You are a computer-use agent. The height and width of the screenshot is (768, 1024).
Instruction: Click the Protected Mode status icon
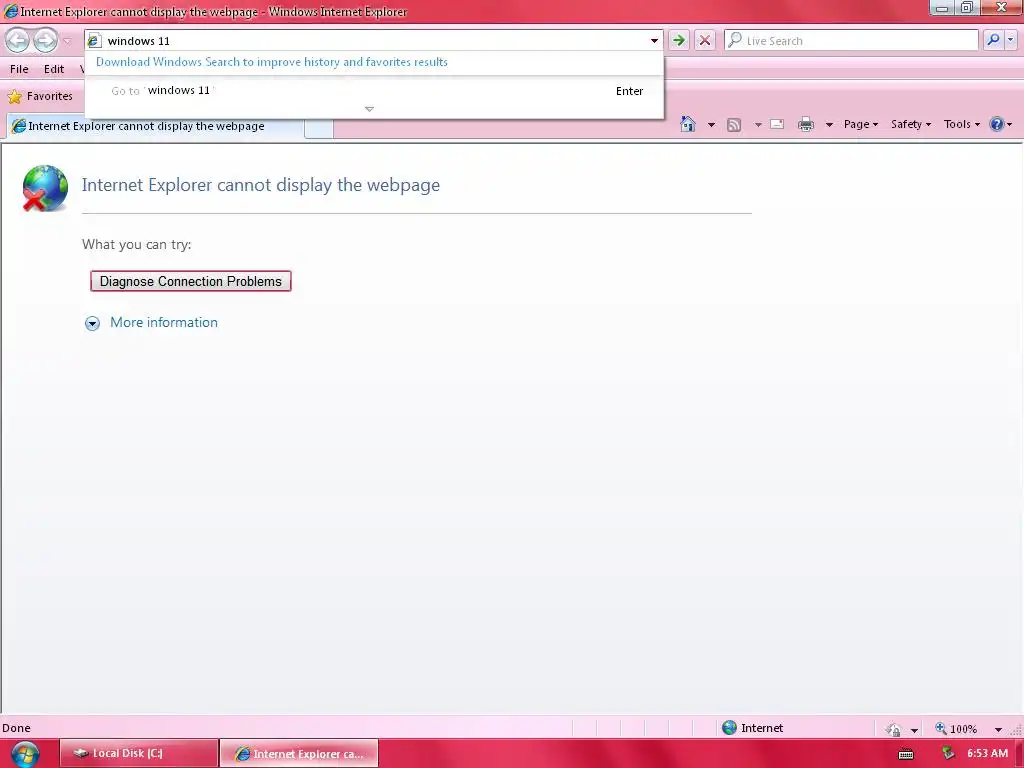coord(893,729)
